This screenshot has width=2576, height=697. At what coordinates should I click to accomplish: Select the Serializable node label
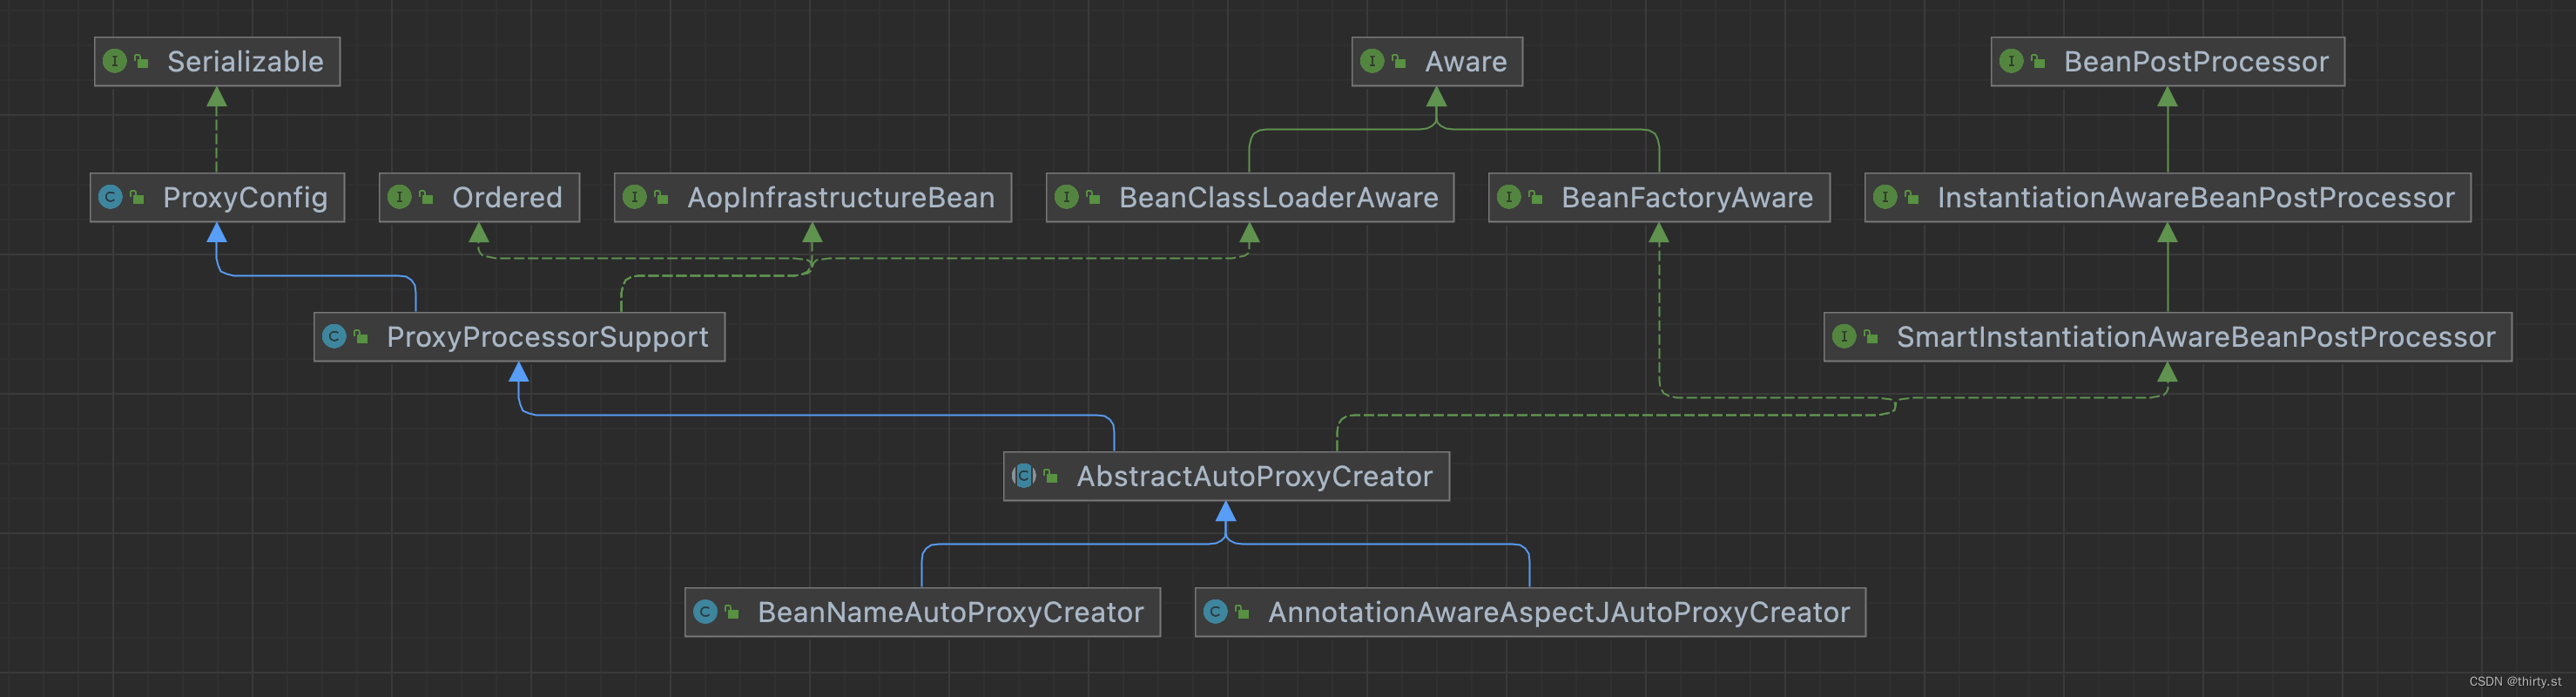(246, 62)
